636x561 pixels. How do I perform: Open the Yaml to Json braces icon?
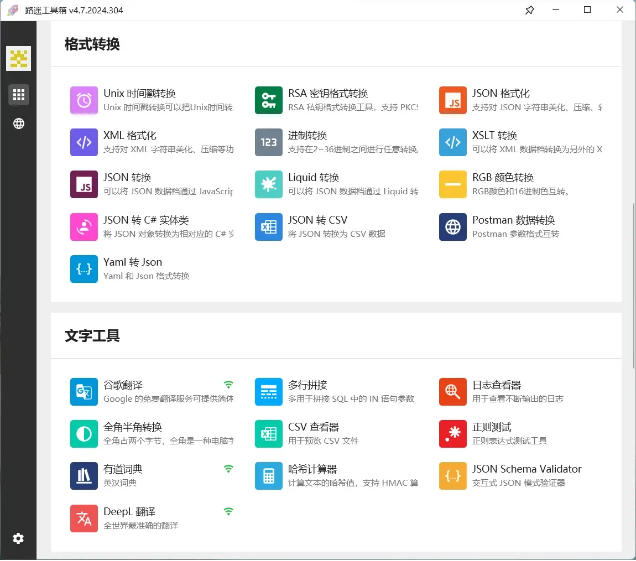(x=84, y=269)
